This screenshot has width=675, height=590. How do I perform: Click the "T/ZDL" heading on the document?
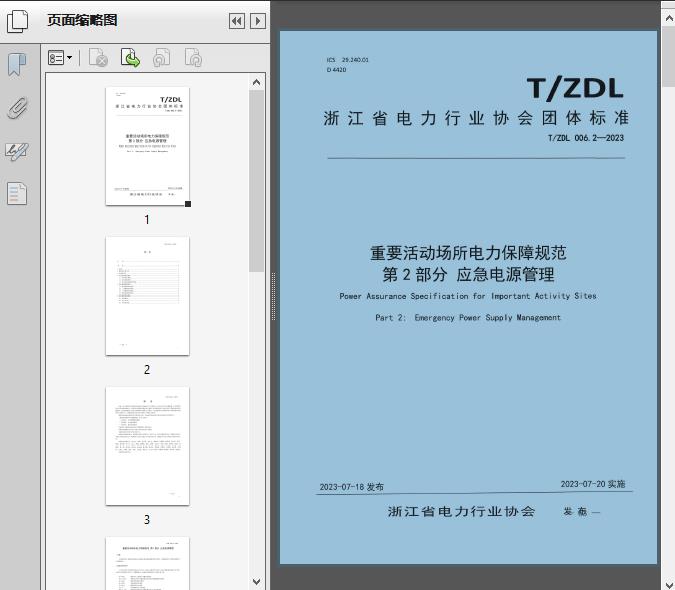575,89
